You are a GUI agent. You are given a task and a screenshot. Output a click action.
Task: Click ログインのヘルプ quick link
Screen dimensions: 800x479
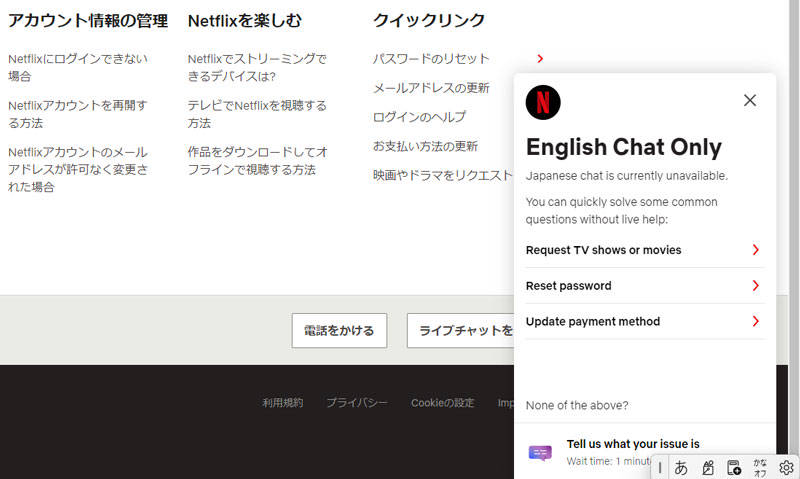[419, 117]
